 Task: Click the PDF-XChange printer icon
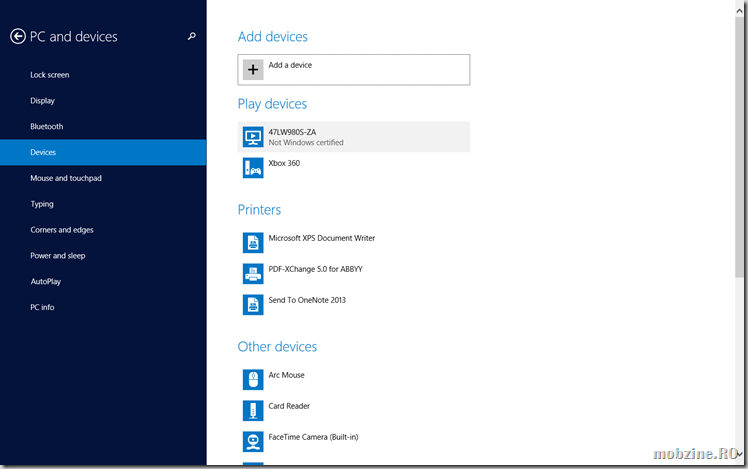[x=253, y=274]
